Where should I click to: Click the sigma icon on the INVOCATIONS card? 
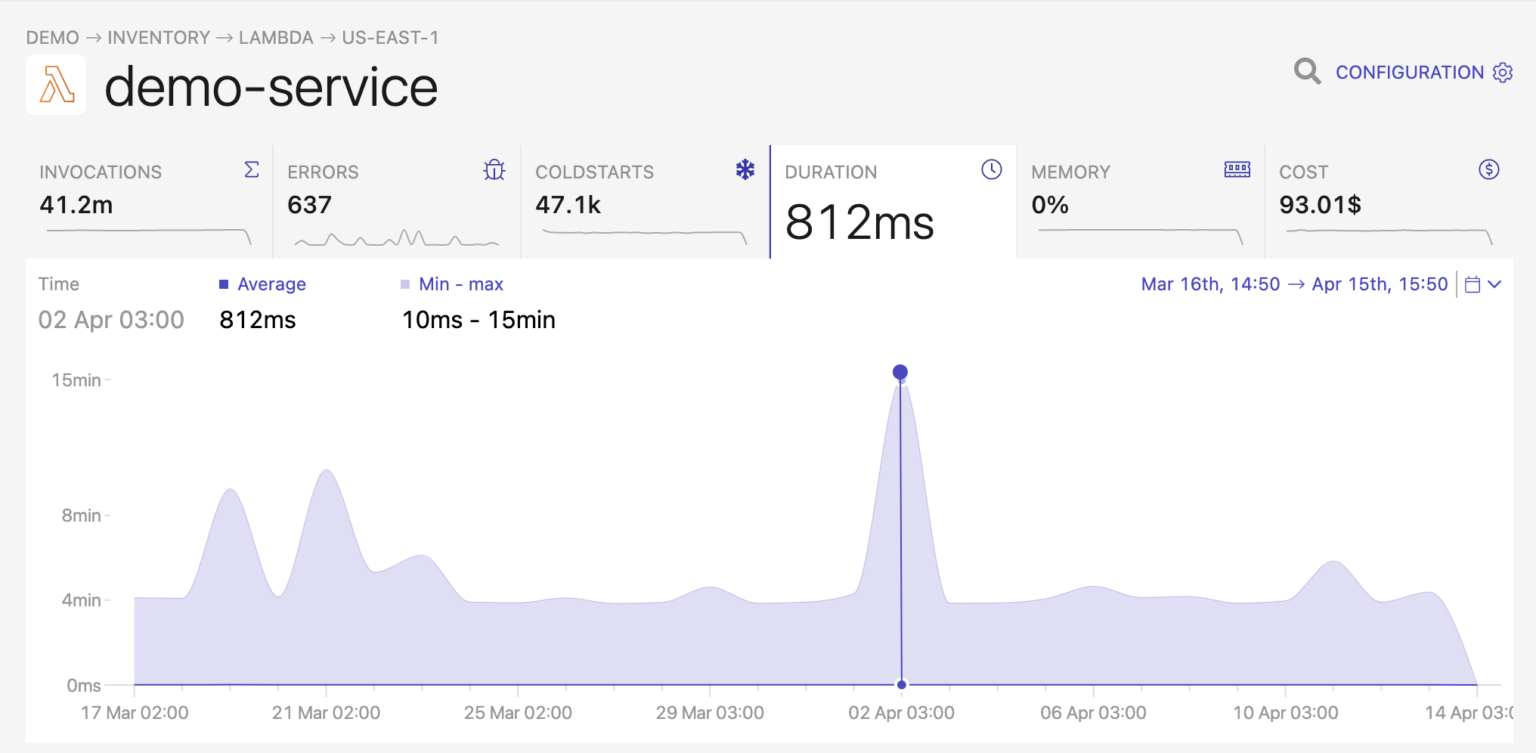(252, 170)
